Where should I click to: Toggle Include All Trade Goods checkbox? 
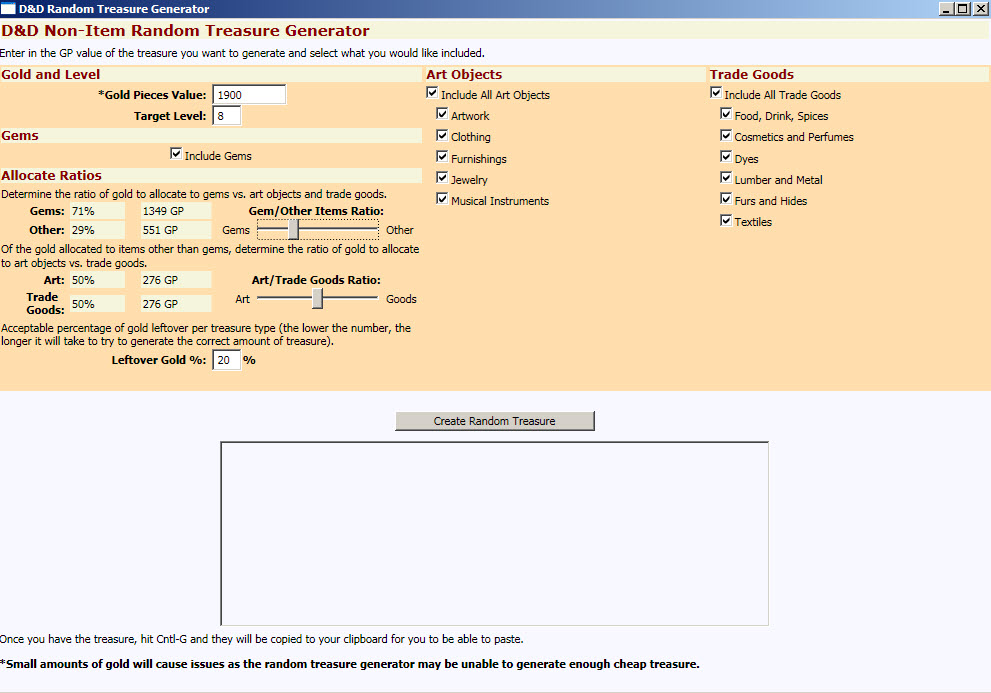[x=716, y=94]
